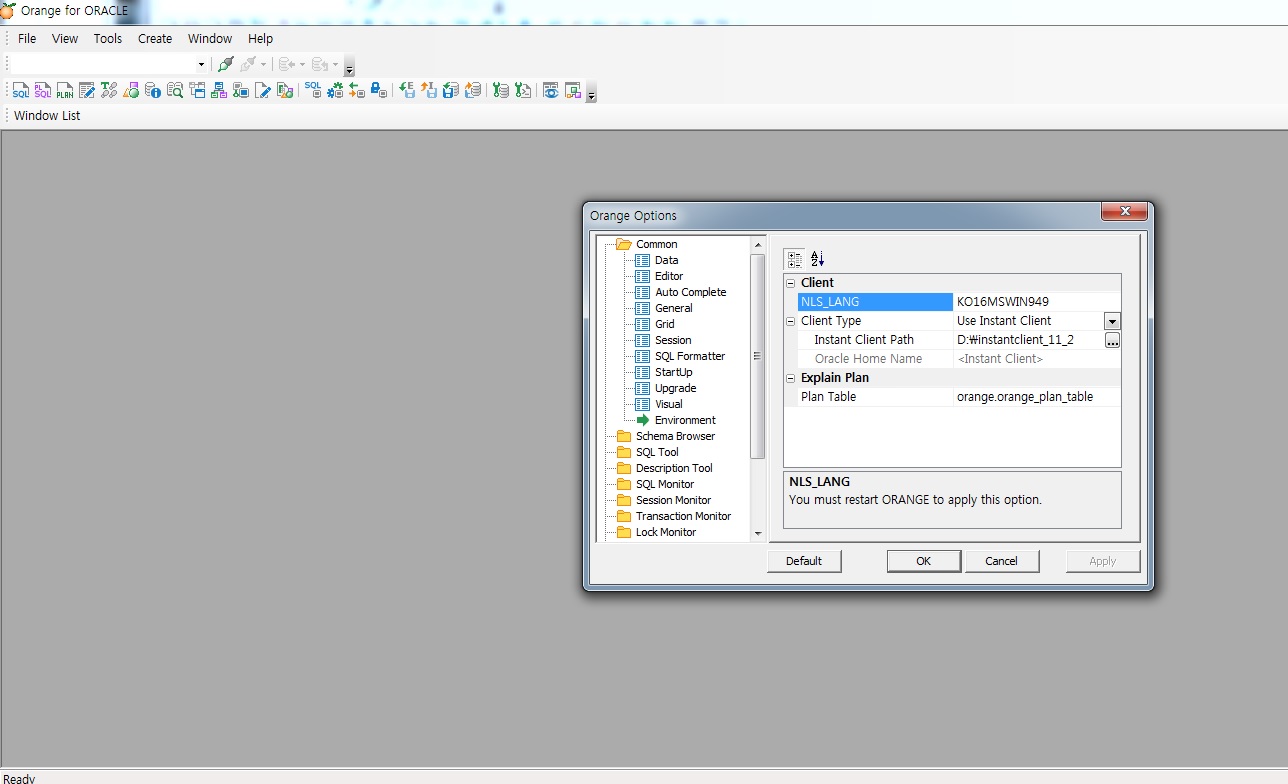Select the Lock Monitor folder in tree

point(665,532)
